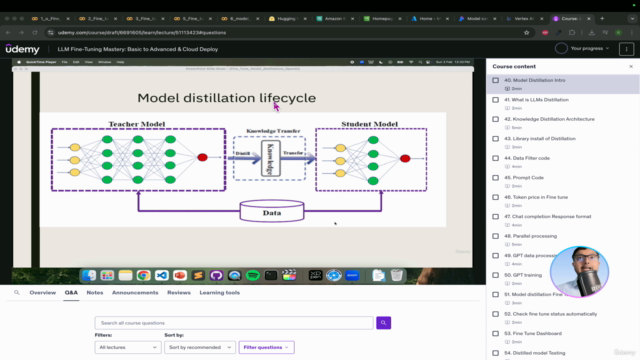Click the purple search button
The height and width of the screenshot is (360, 640).
[x=383, y=323]
